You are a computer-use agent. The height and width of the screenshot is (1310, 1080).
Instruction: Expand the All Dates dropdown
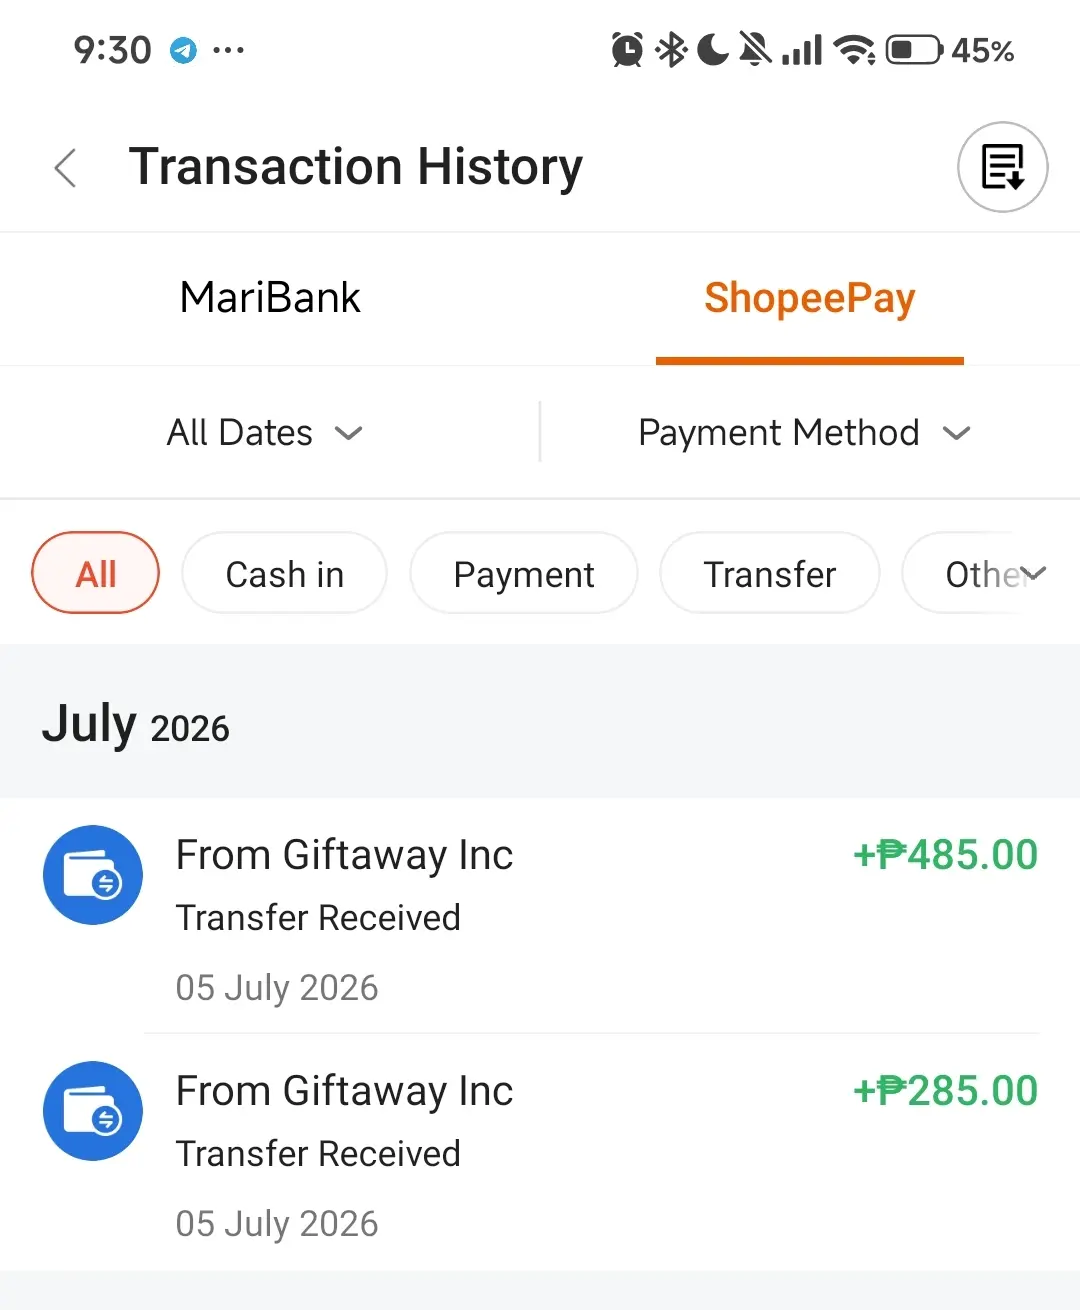[x=265, y=433]
